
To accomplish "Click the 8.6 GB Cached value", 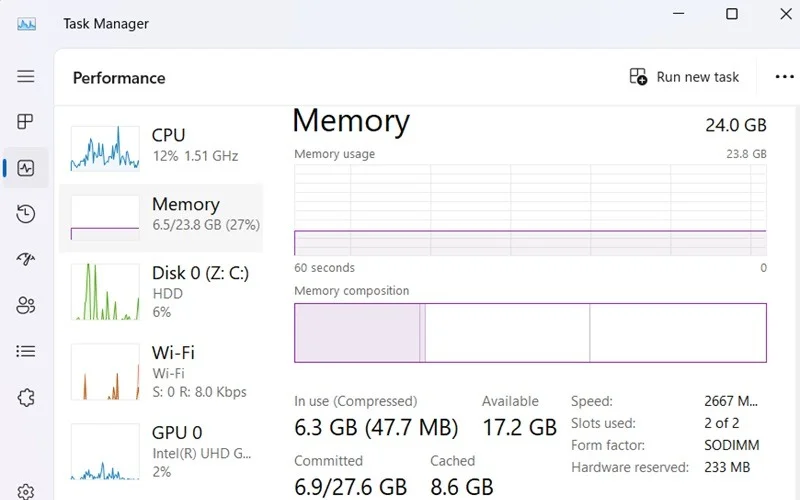I will (x=462, y=487).
